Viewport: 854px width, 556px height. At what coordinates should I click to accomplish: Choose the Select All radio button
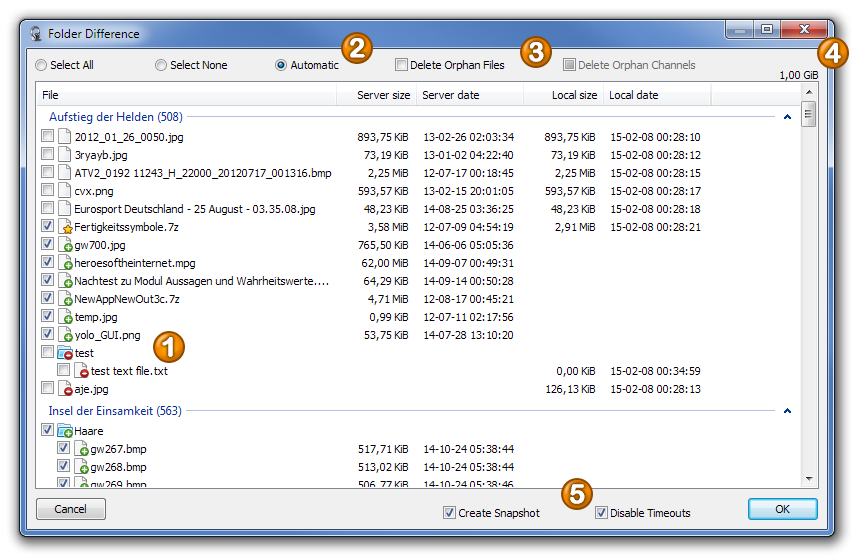pyautogui.click(x=41, y=65)
